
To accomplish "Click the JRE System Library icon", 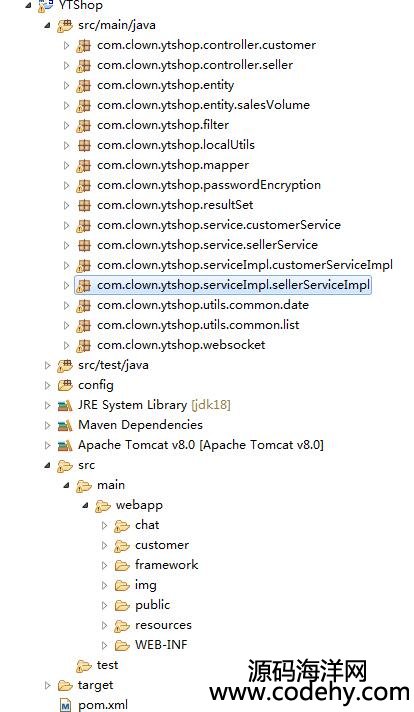I will click(x=64, y=405).
